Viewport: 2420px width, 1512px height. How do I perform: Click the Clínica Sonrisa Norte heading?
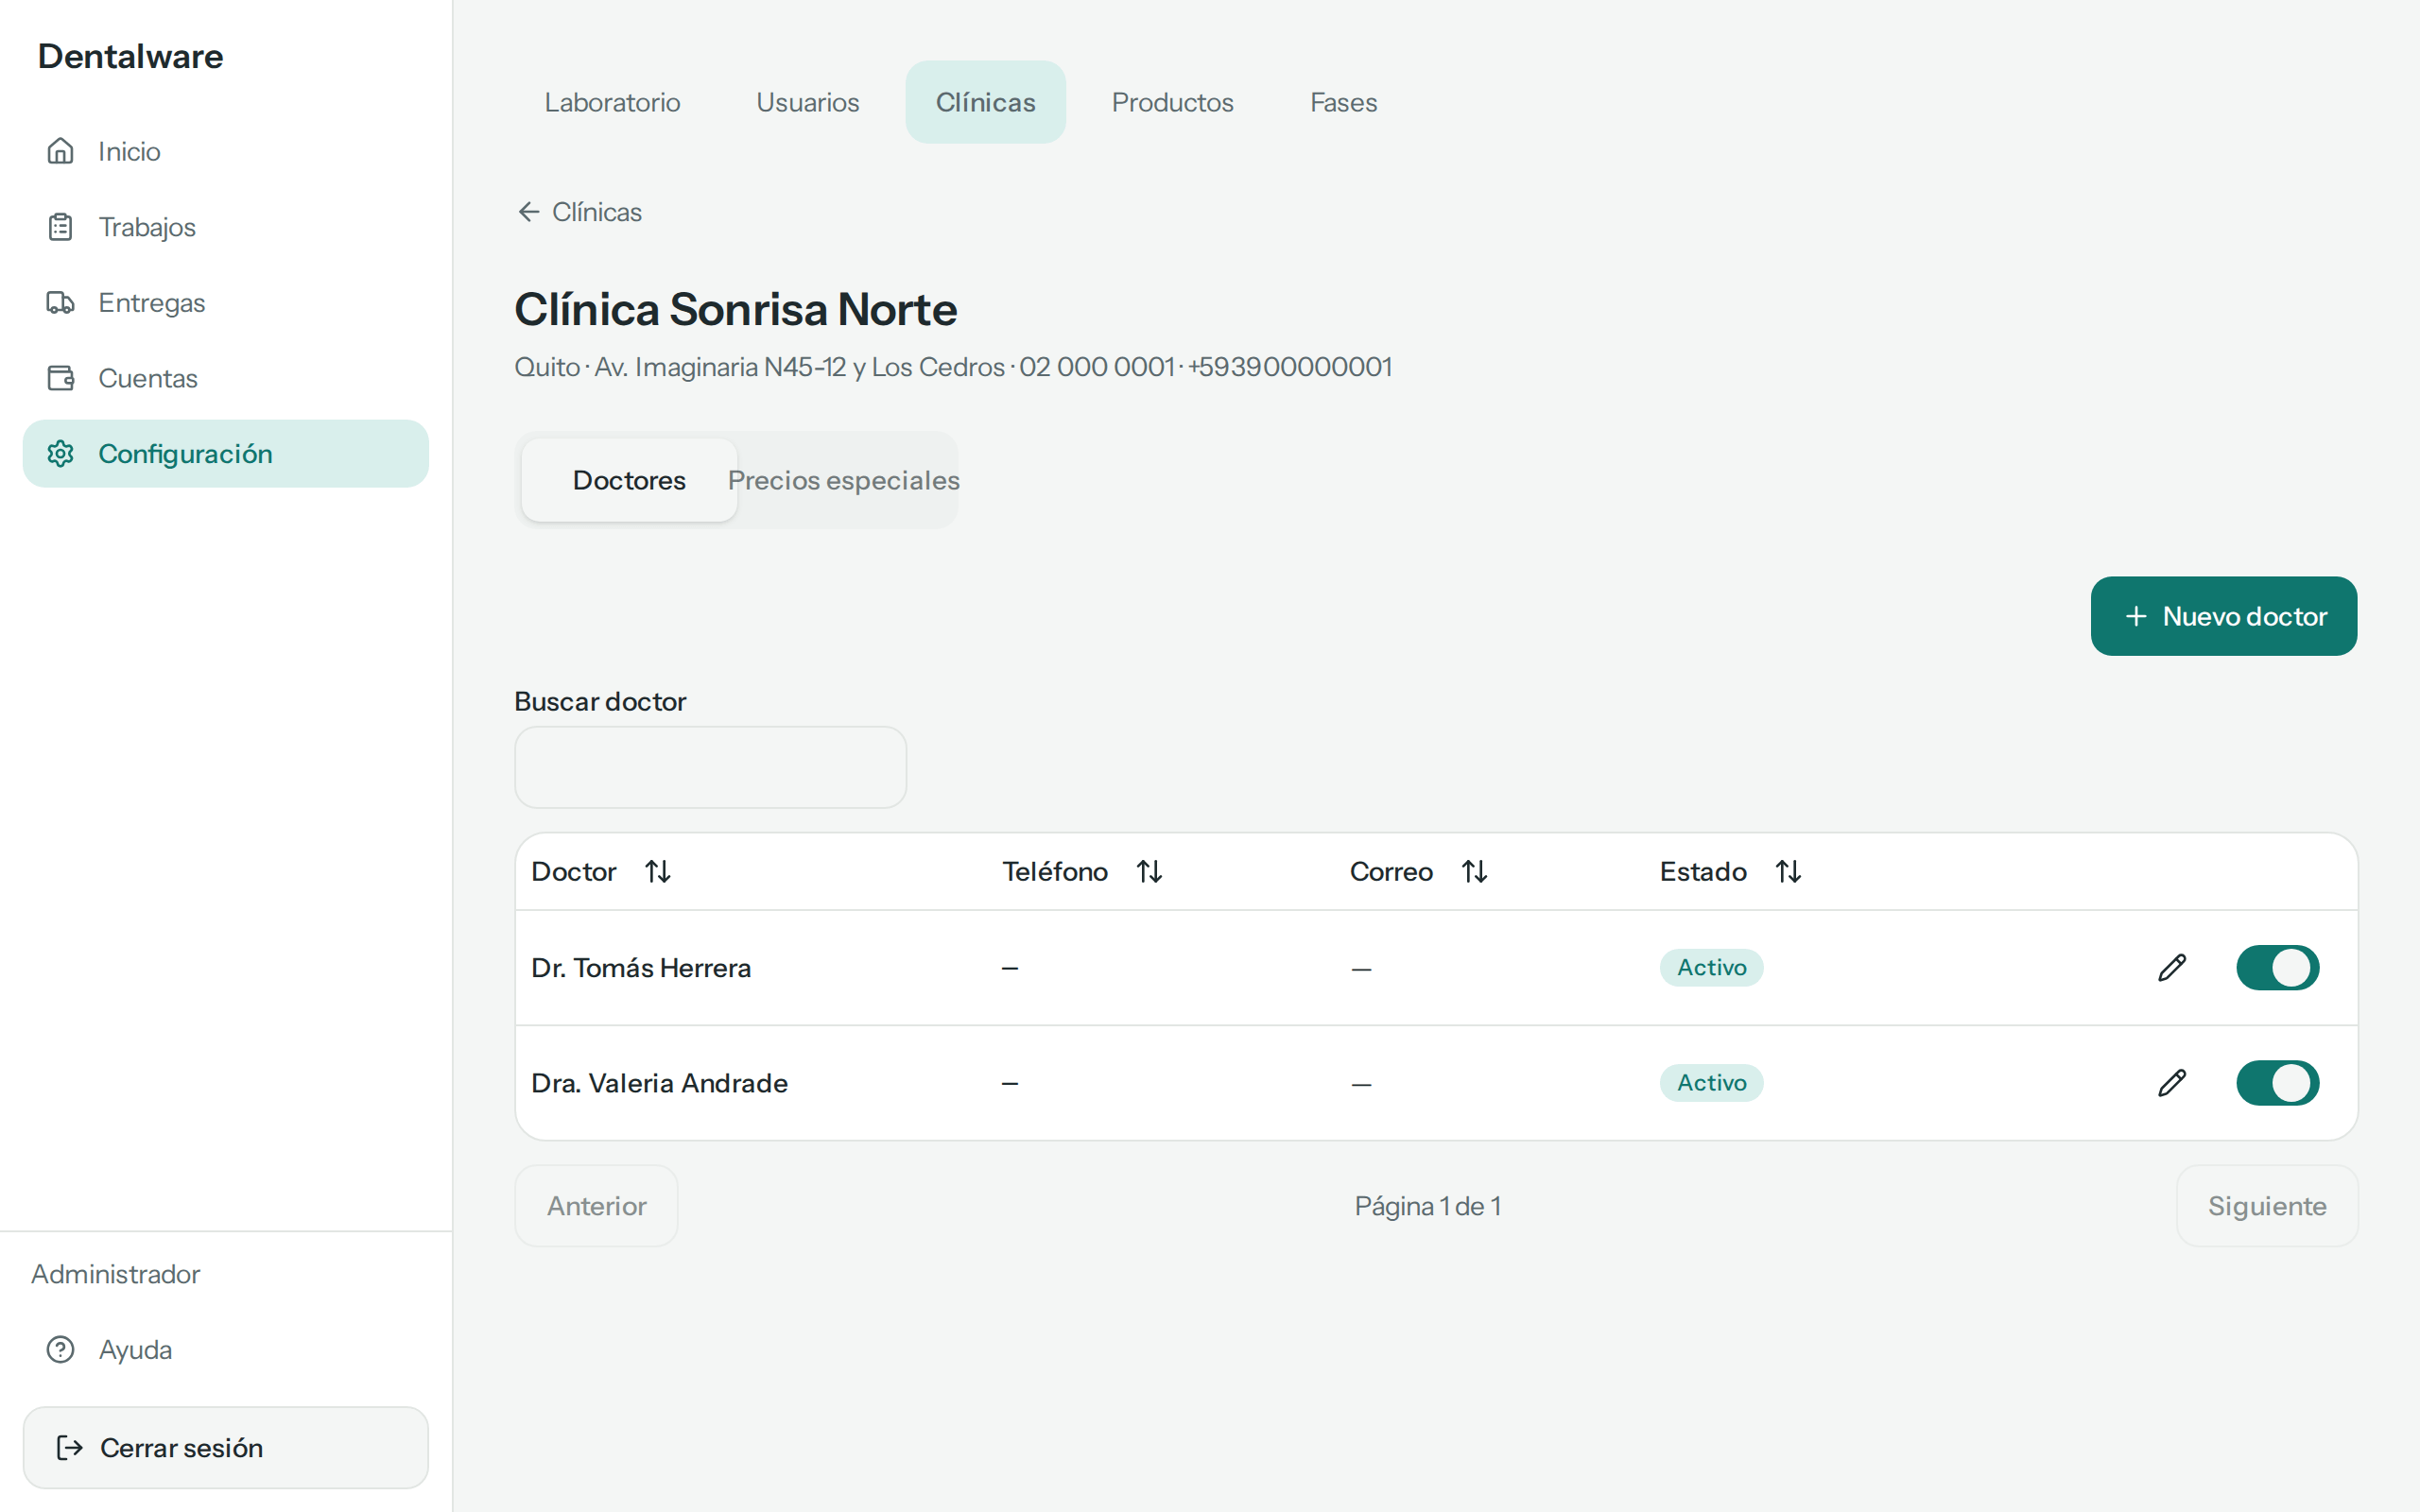point(736,309)
